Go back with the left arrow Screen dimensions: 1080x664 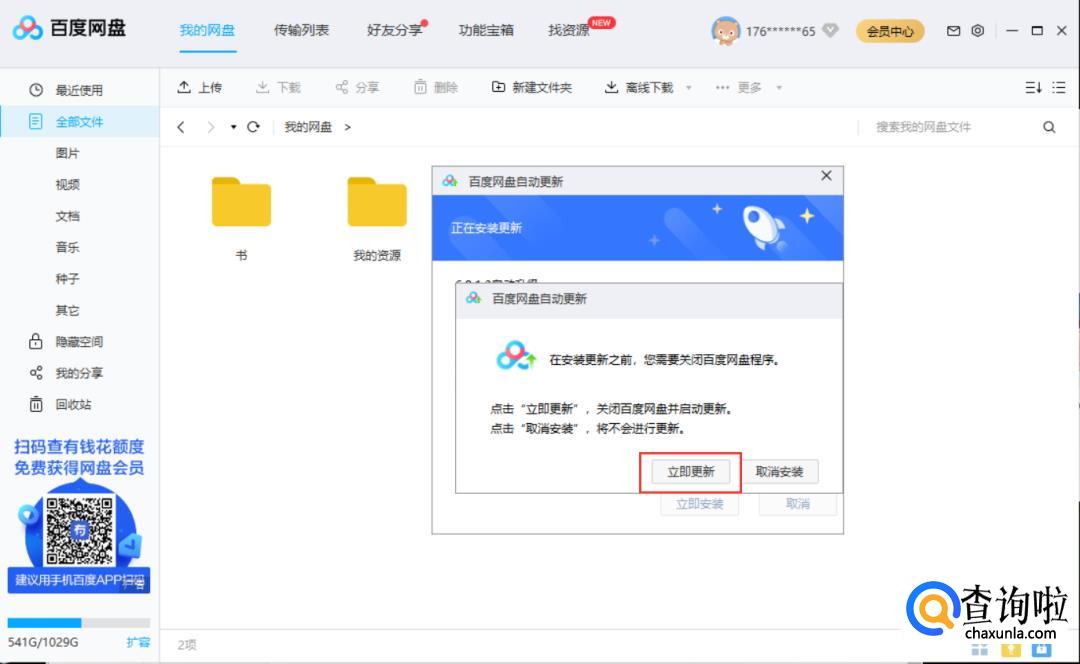(181, 127)
